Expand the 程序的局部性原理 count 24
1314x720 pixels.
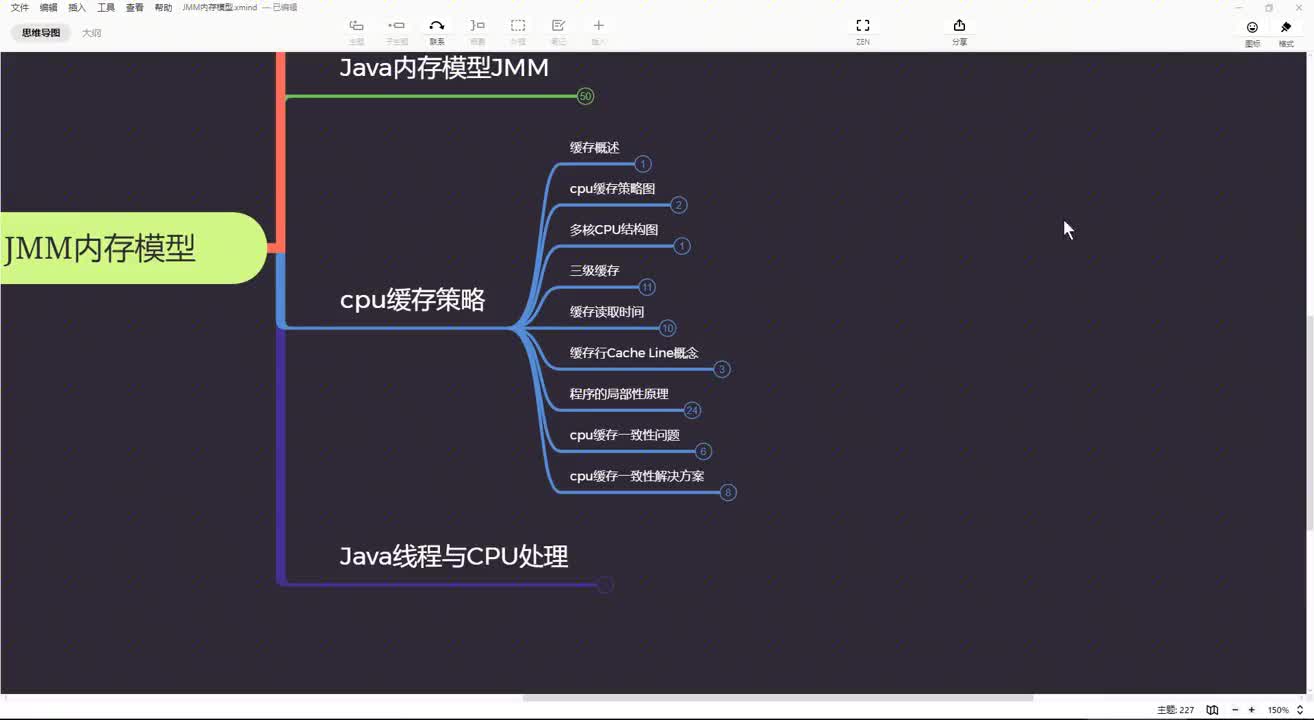[692, 410]
